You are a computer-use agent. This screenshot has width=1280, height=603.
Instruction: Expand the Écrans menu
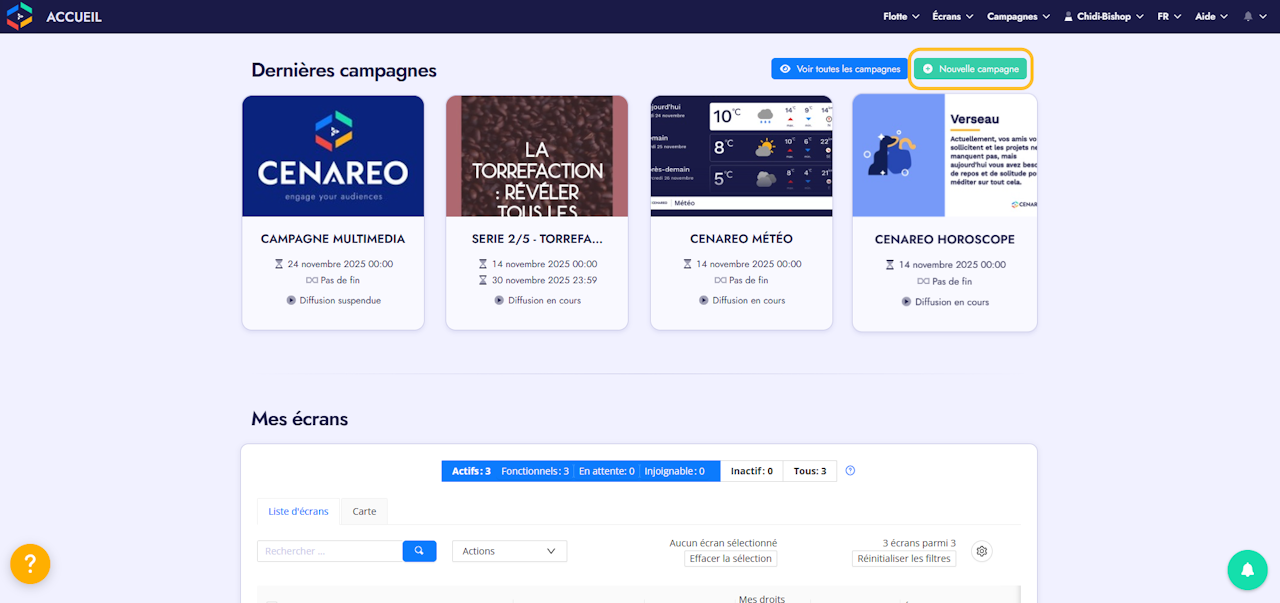(x=953, y=17)
